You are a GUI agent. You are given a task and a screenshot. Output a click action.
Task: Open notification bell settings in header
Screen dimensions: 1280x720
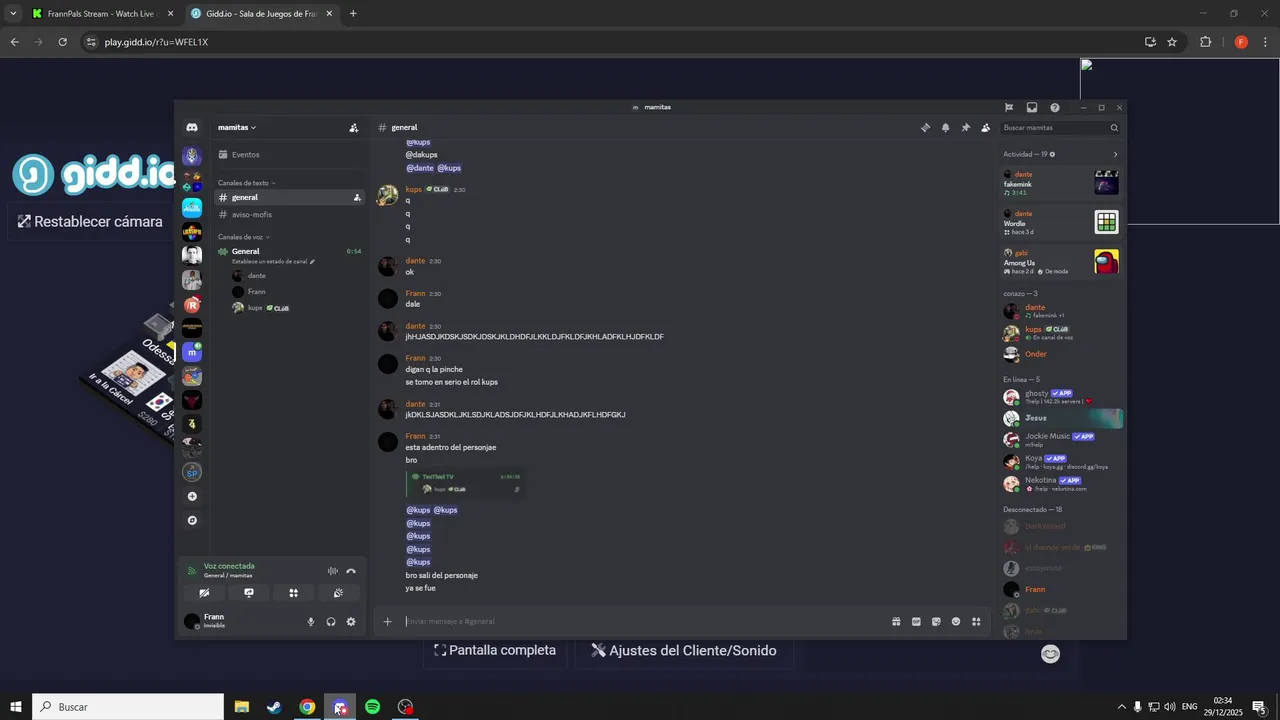click(945, 128)
